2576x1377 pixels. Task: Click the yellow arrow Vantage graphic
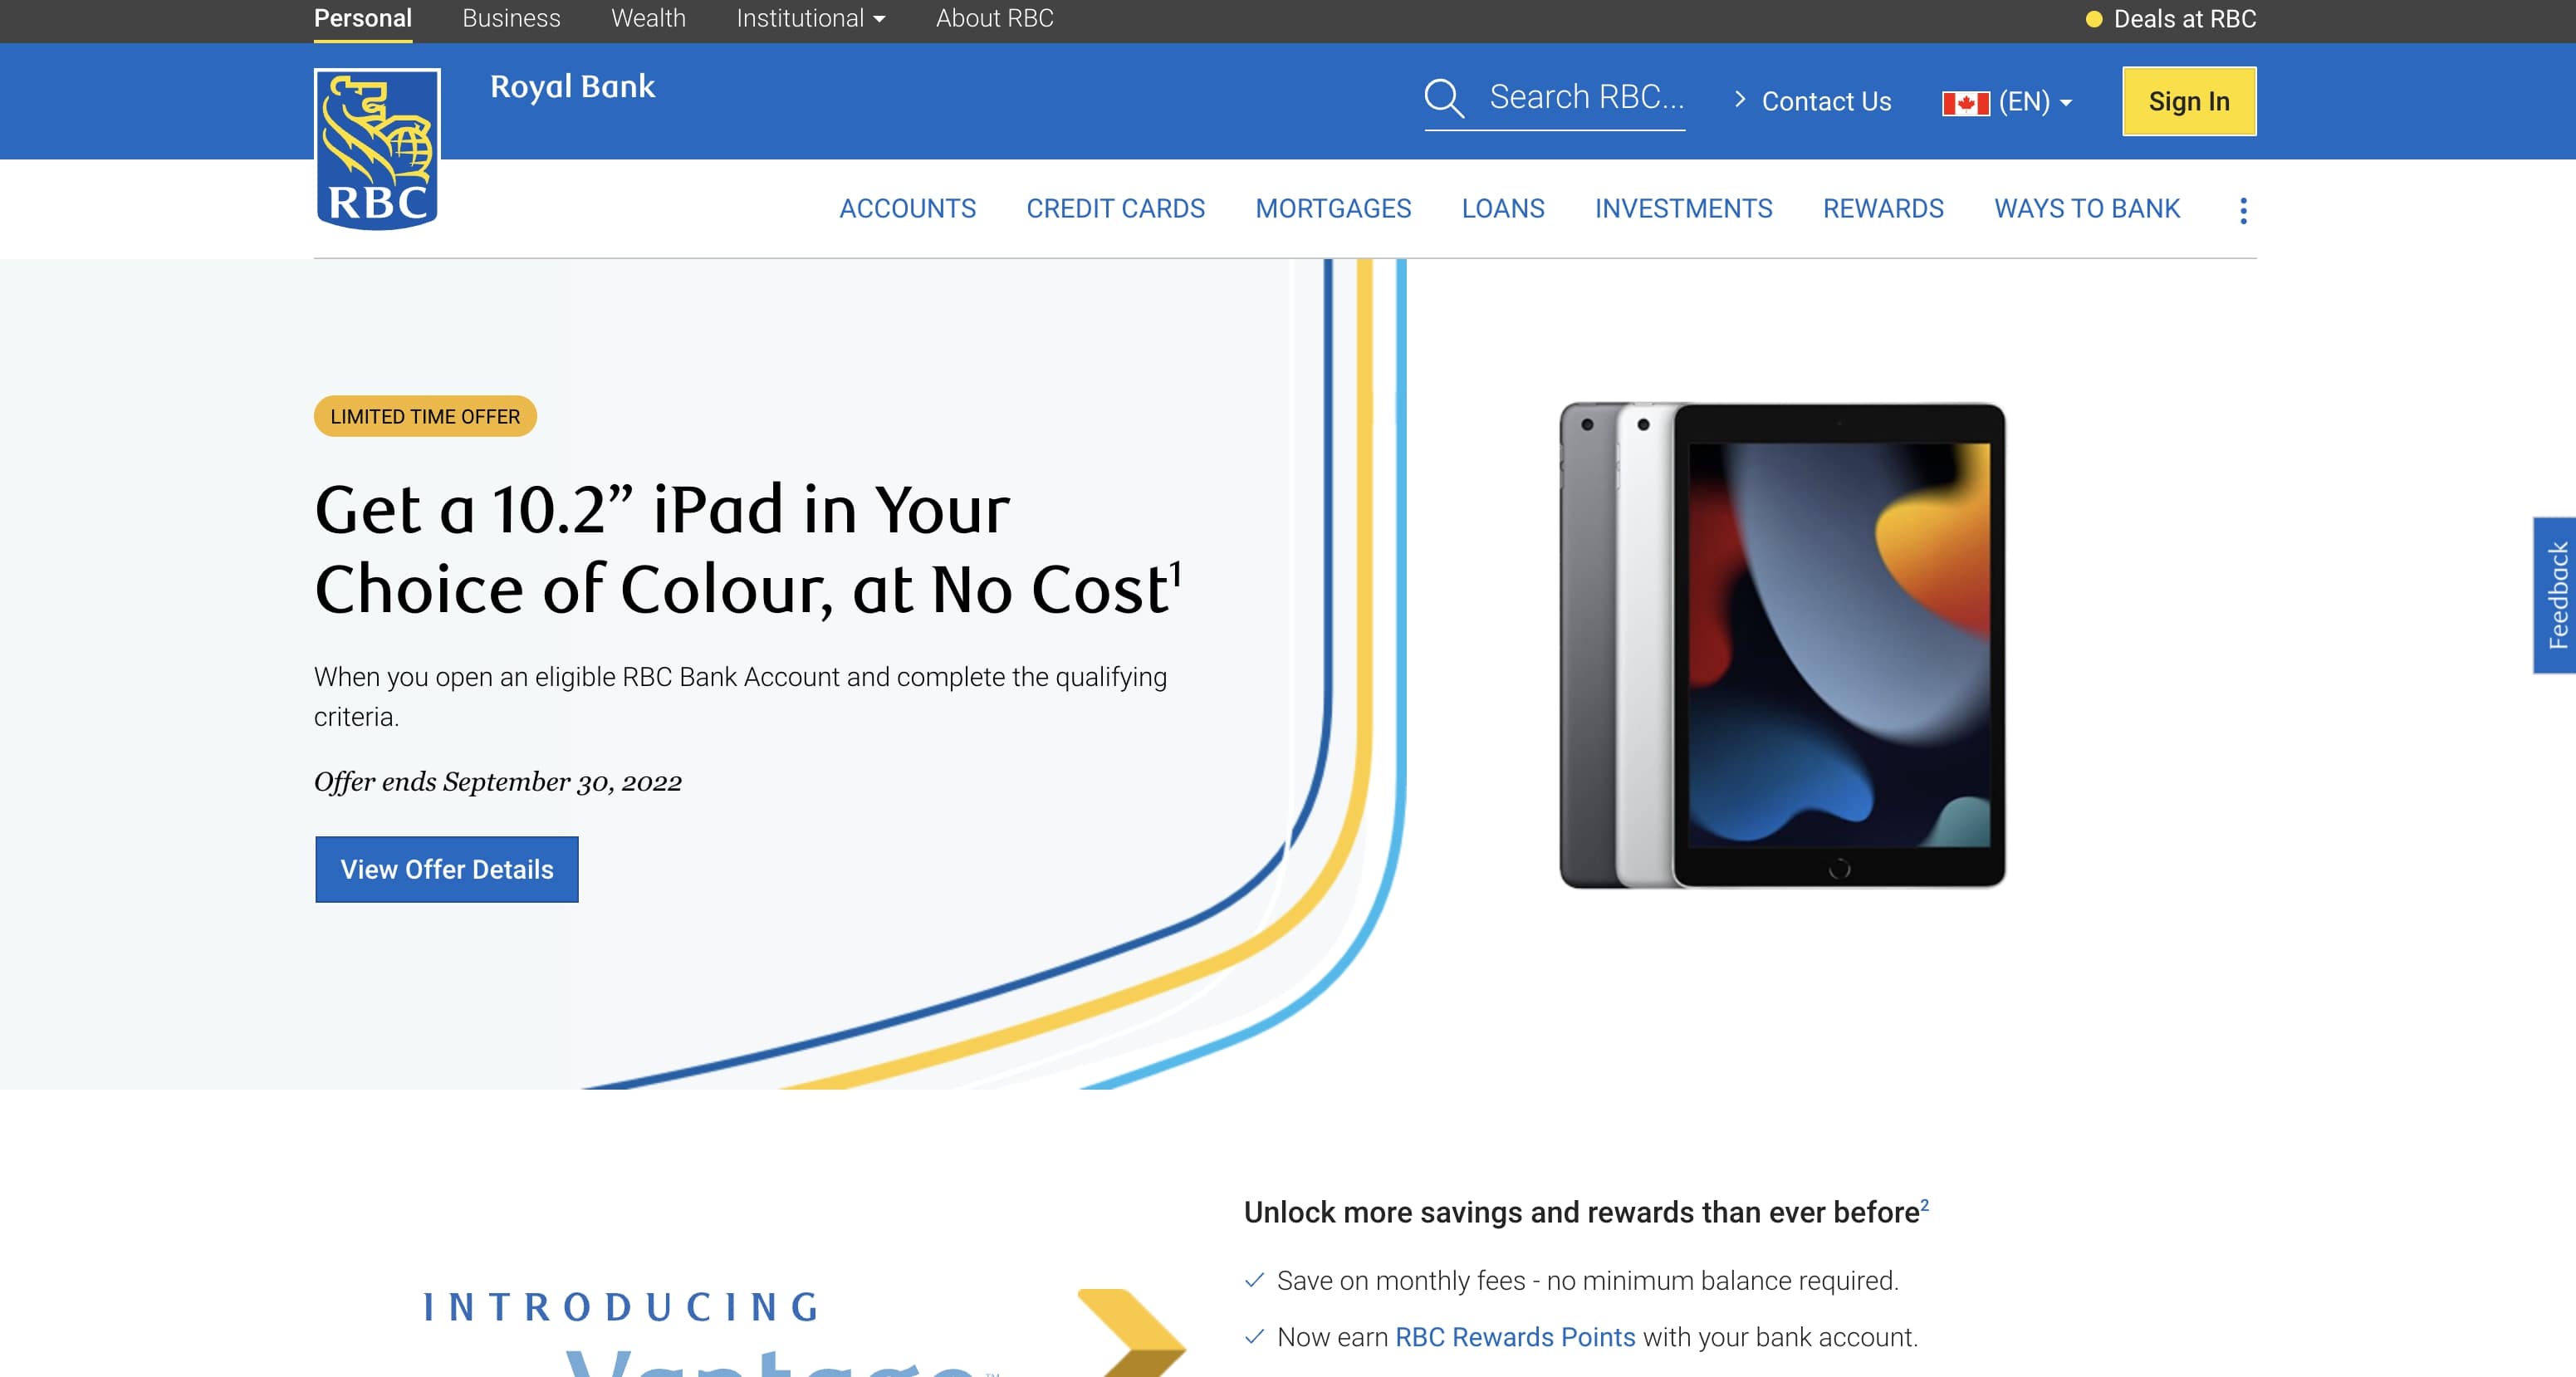1132,1333
